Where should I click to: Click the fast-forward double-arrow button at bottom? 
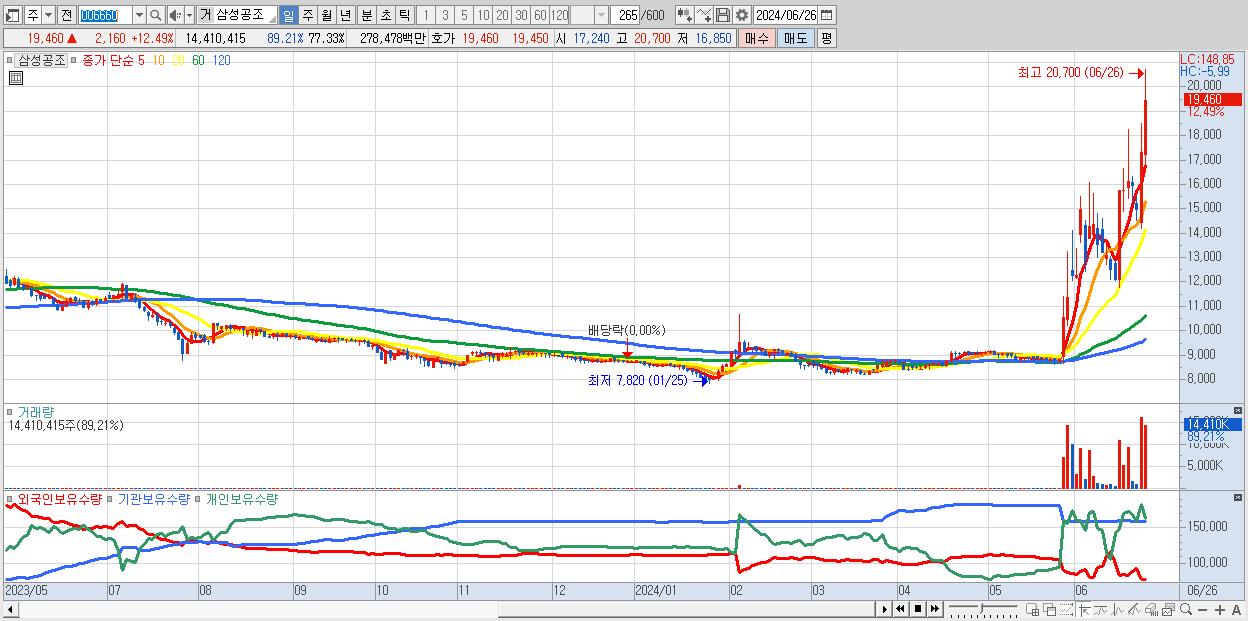[x=935, y=609]
